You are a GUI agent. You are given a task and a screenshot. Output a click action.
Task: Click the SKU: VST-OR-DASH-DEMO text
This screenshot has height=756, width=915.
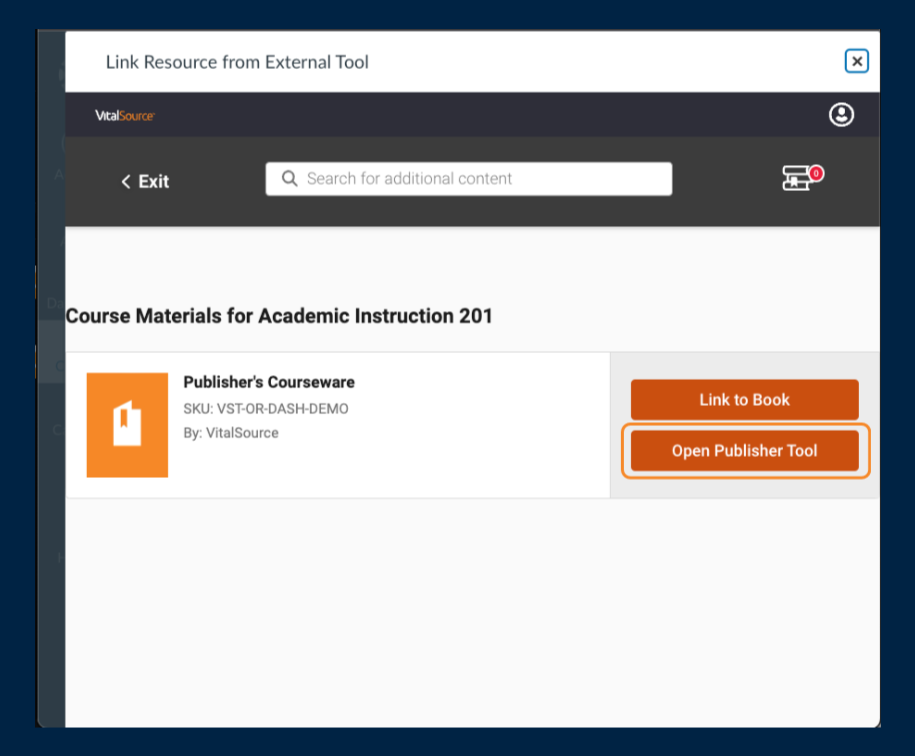[x=266, y=409]
